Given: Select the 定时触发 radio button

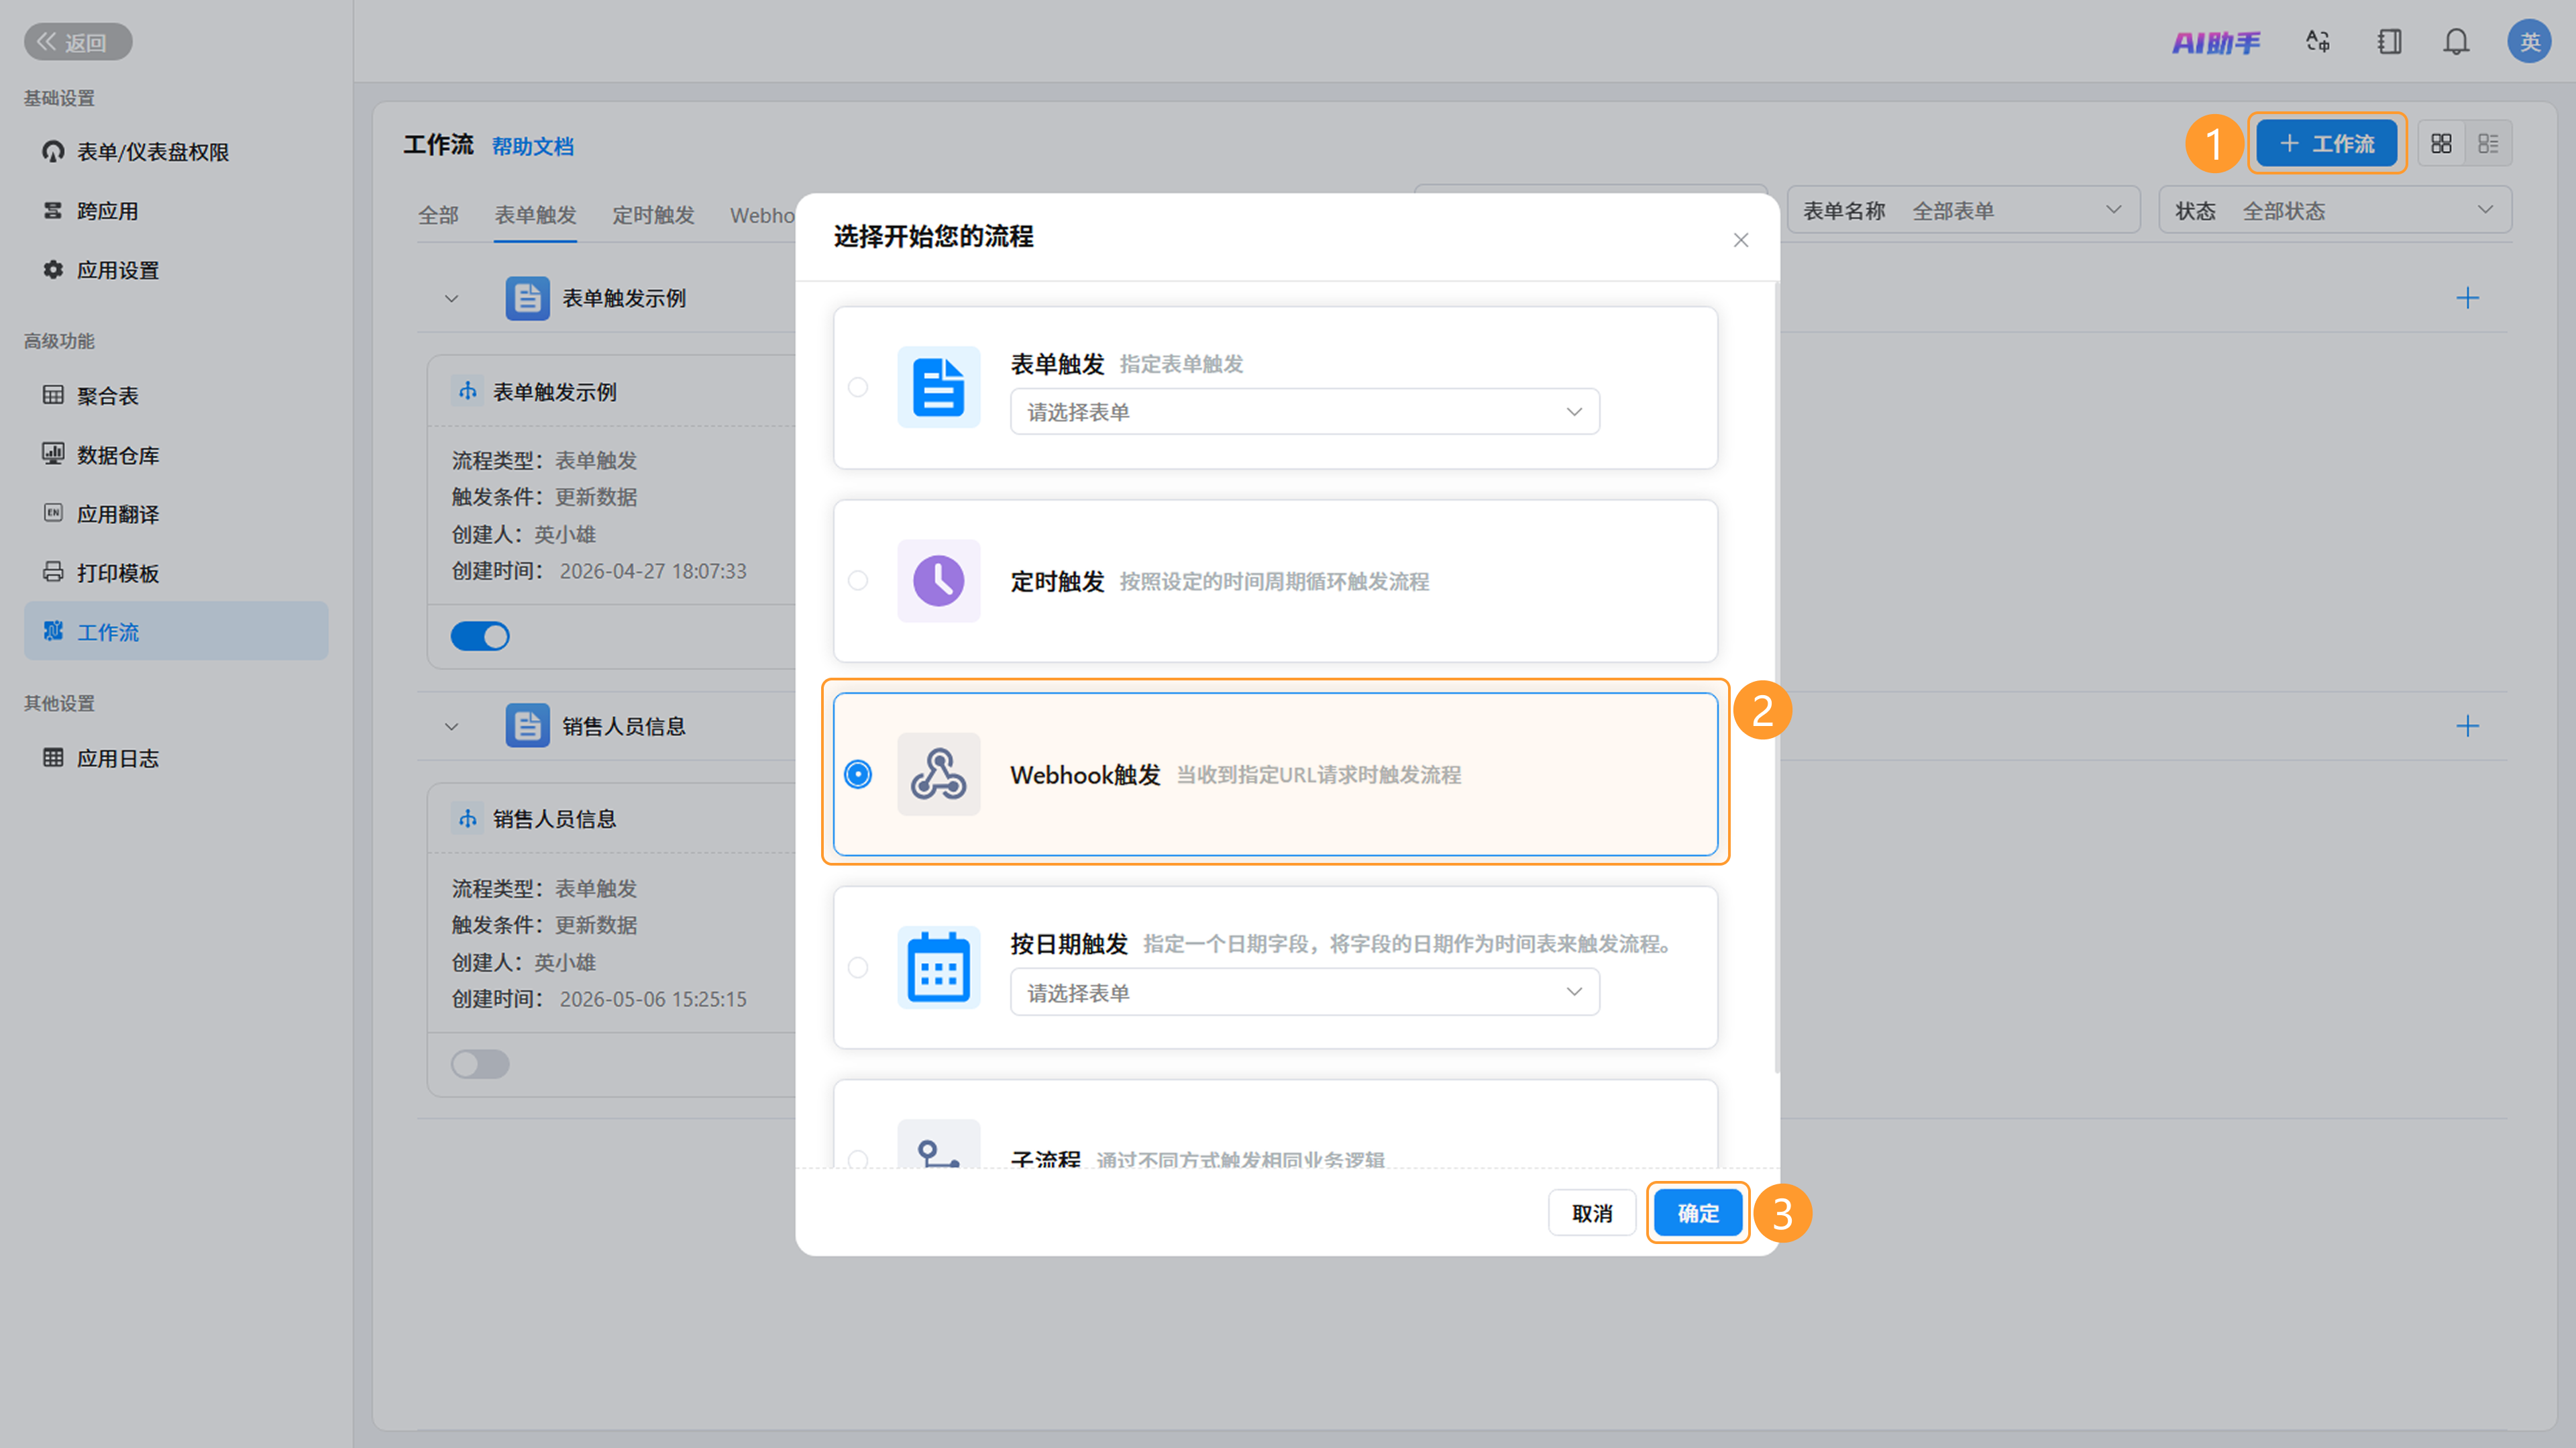Looking at the screenshot, I should click(x=858, y=580).
